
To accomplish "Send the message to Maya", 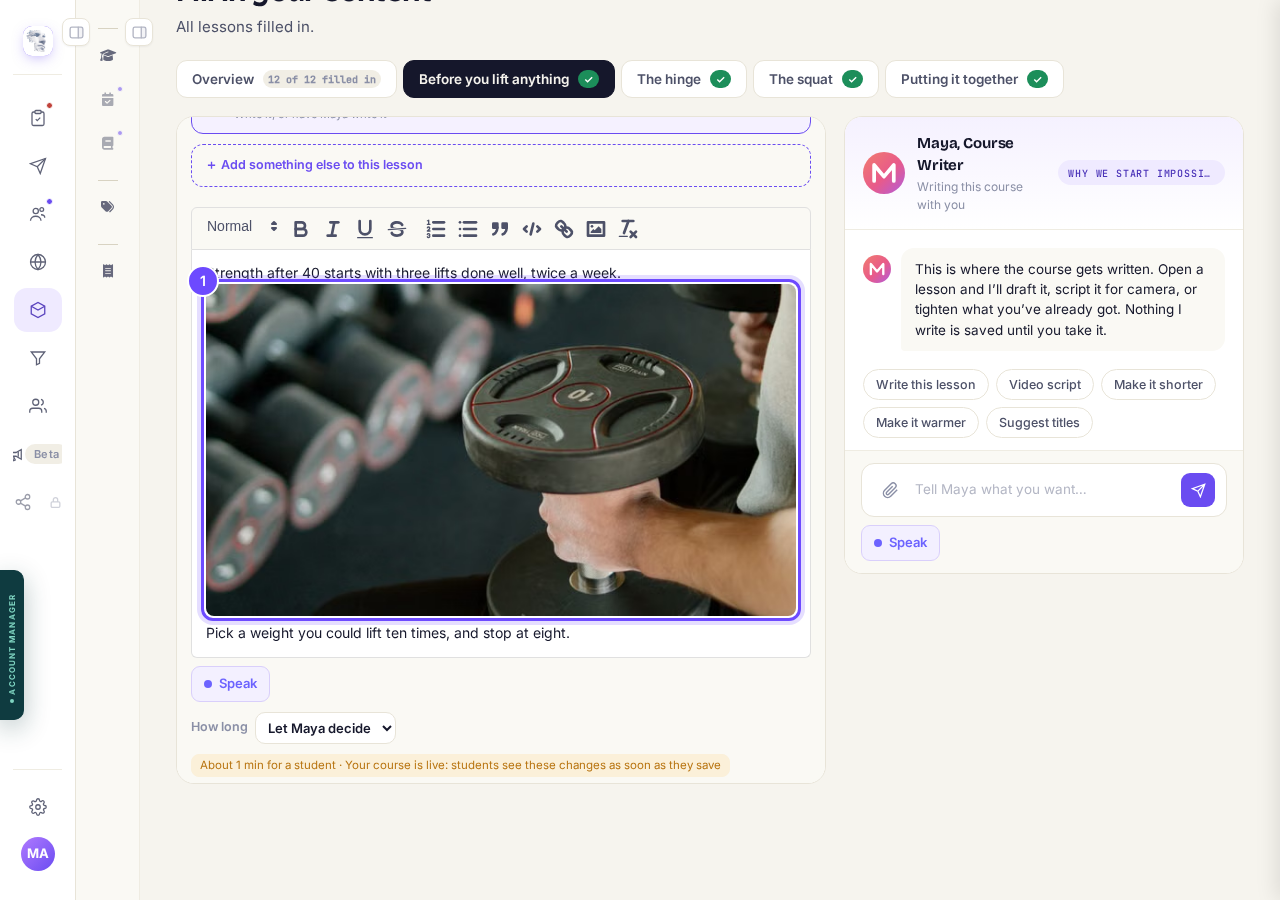I will (1198, 490).
